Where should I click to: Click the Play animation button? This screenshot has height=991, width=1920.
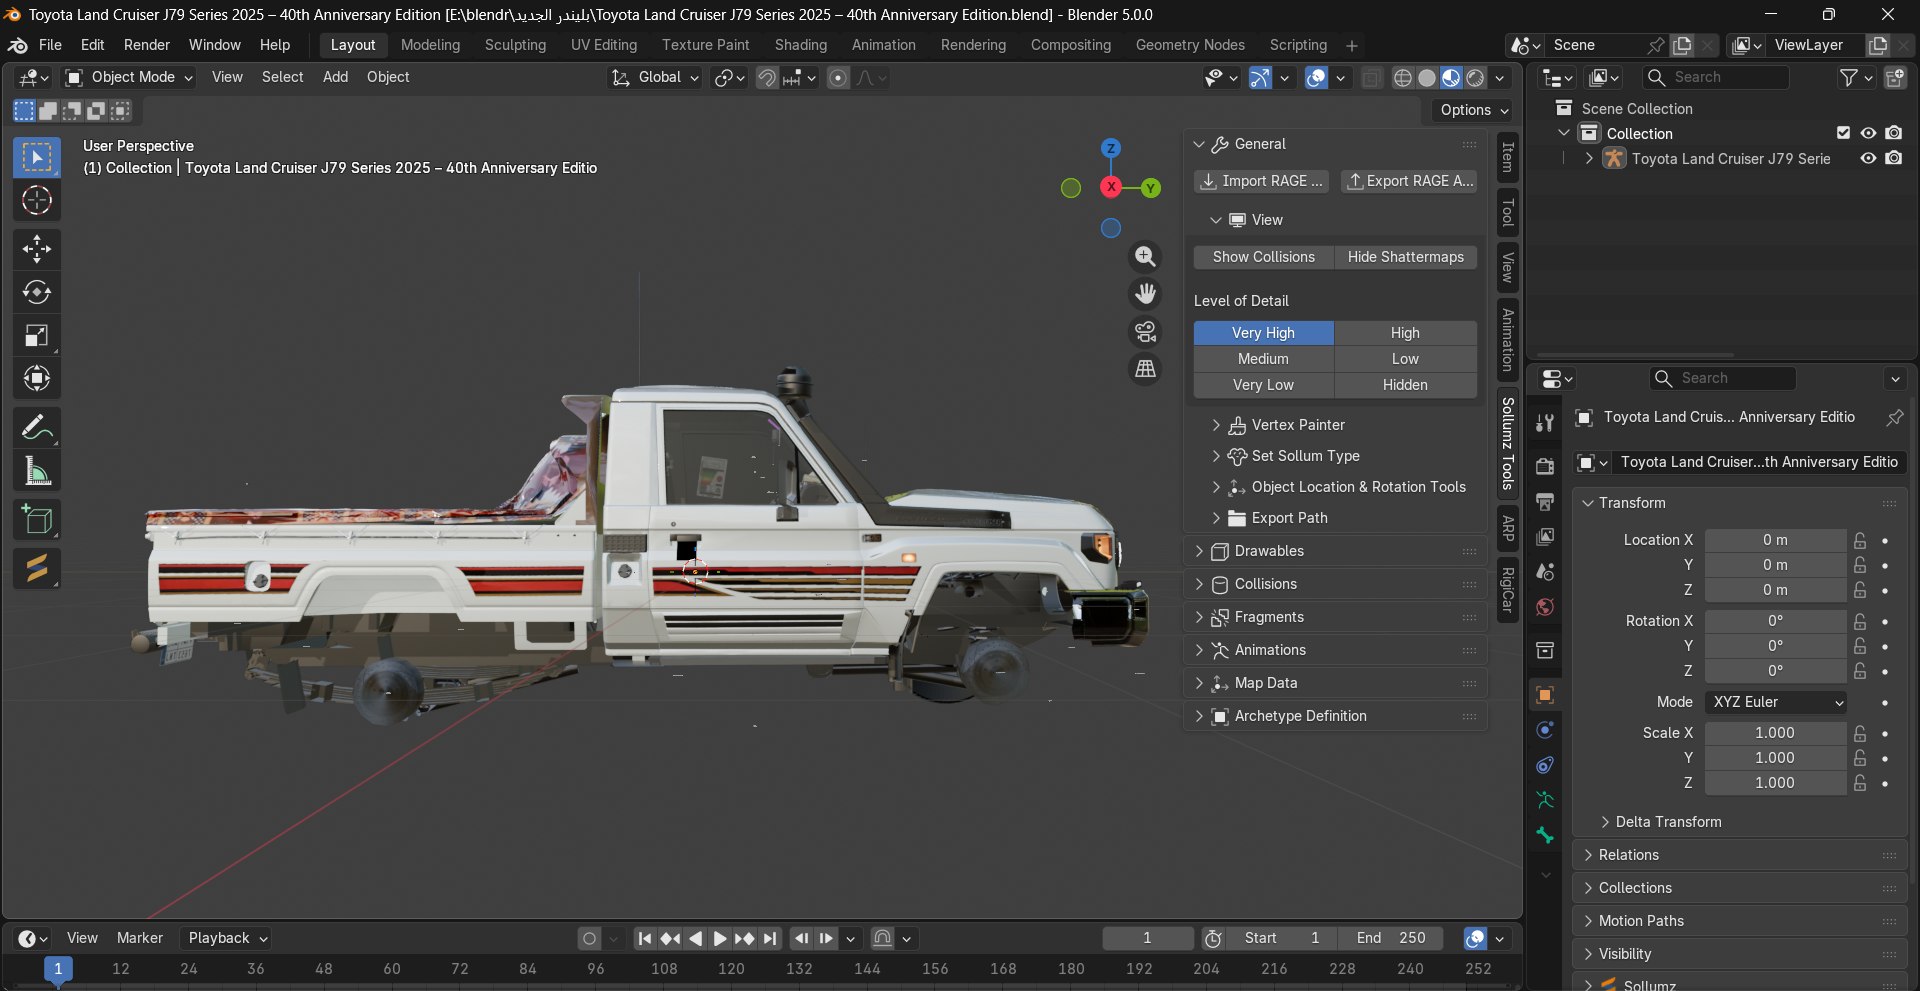coord(719,938)
